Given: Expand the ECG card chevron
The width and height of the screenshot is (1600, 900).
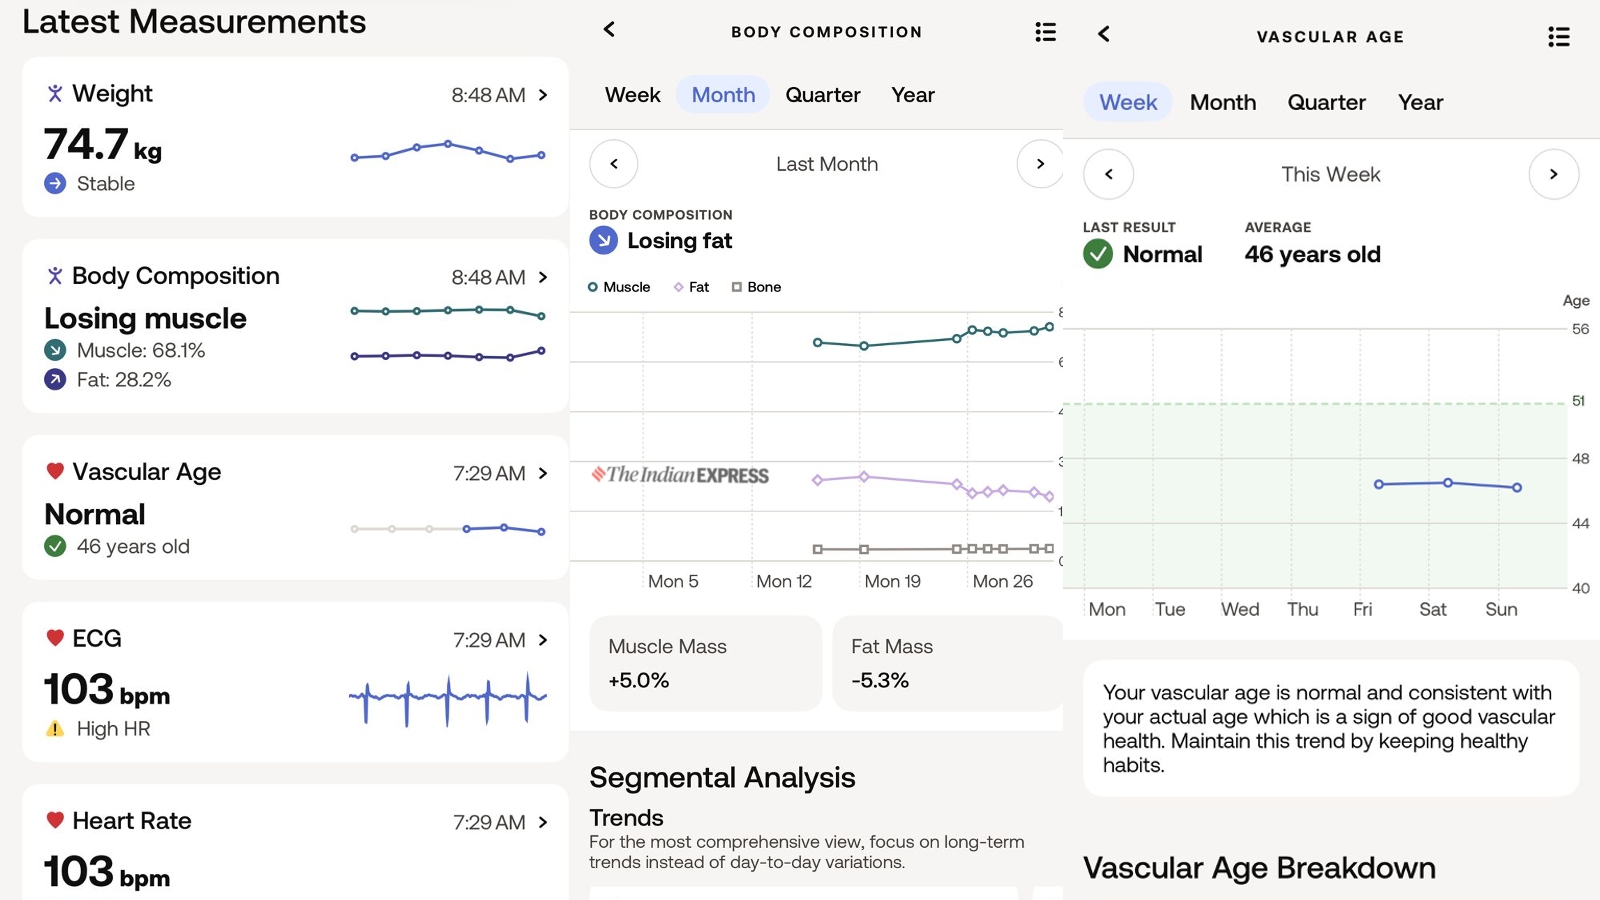Looking at the screenshot, I should [543, 640].
